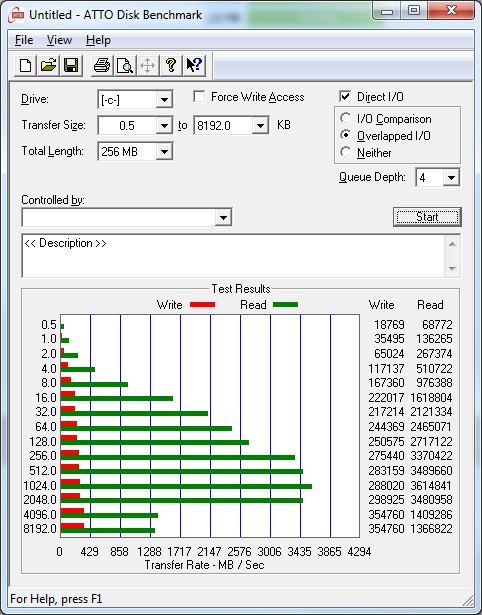The image size is (482, 615).
Task: Click the Description scrollbar down arrow
Action: [452, 269]
